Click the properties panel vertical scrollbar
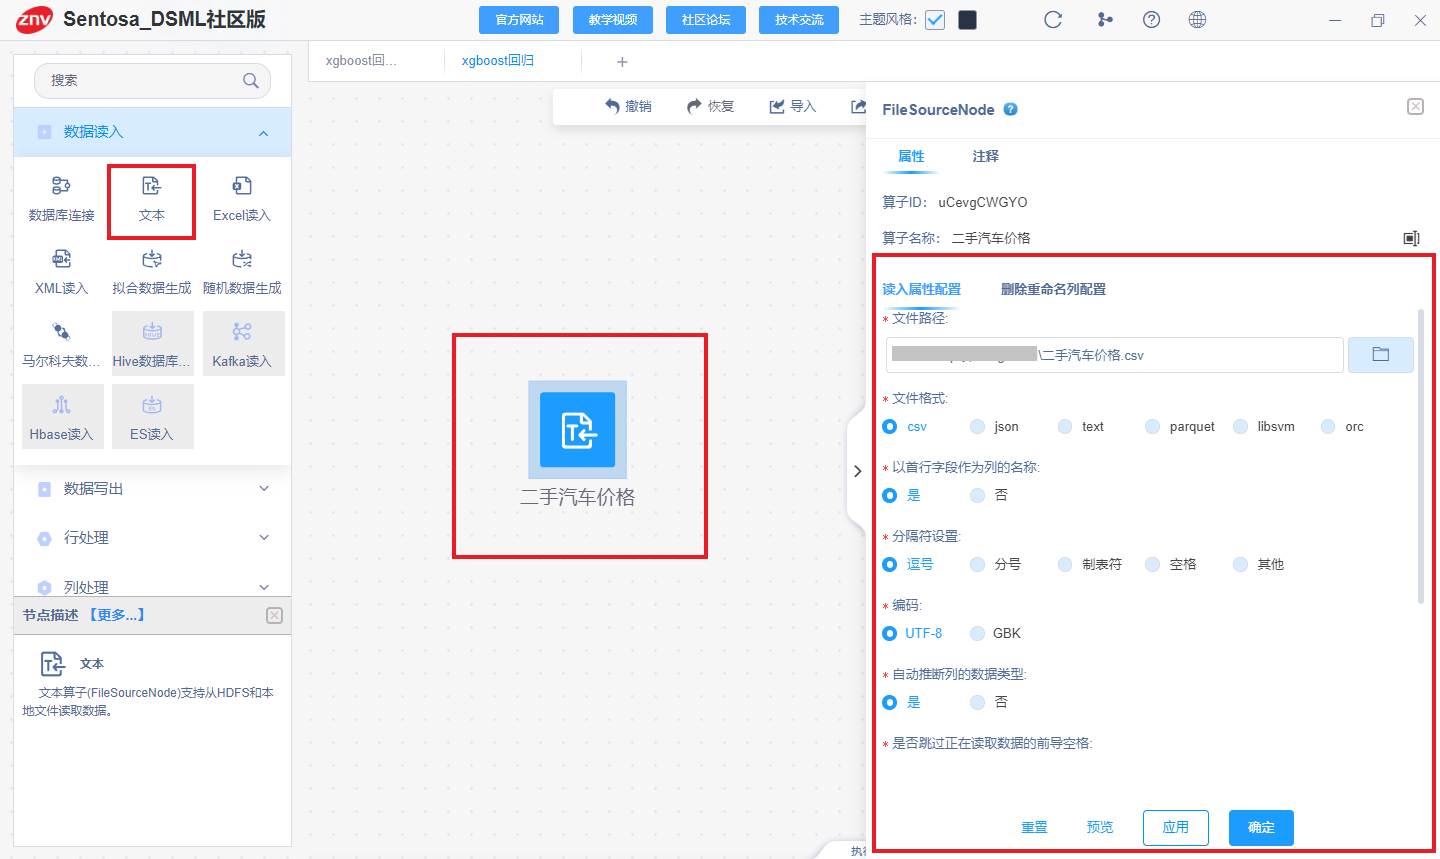This screenshot has height=859, width=1440. coord(1421,456)
